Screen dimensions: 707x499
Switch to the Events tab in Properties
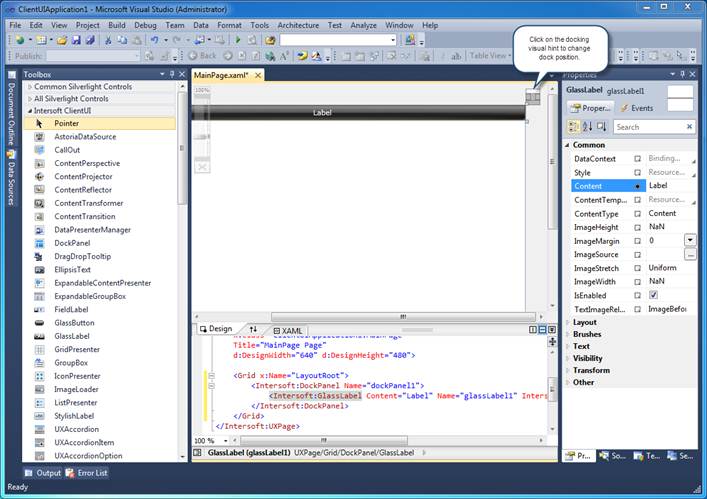(637, 108)
